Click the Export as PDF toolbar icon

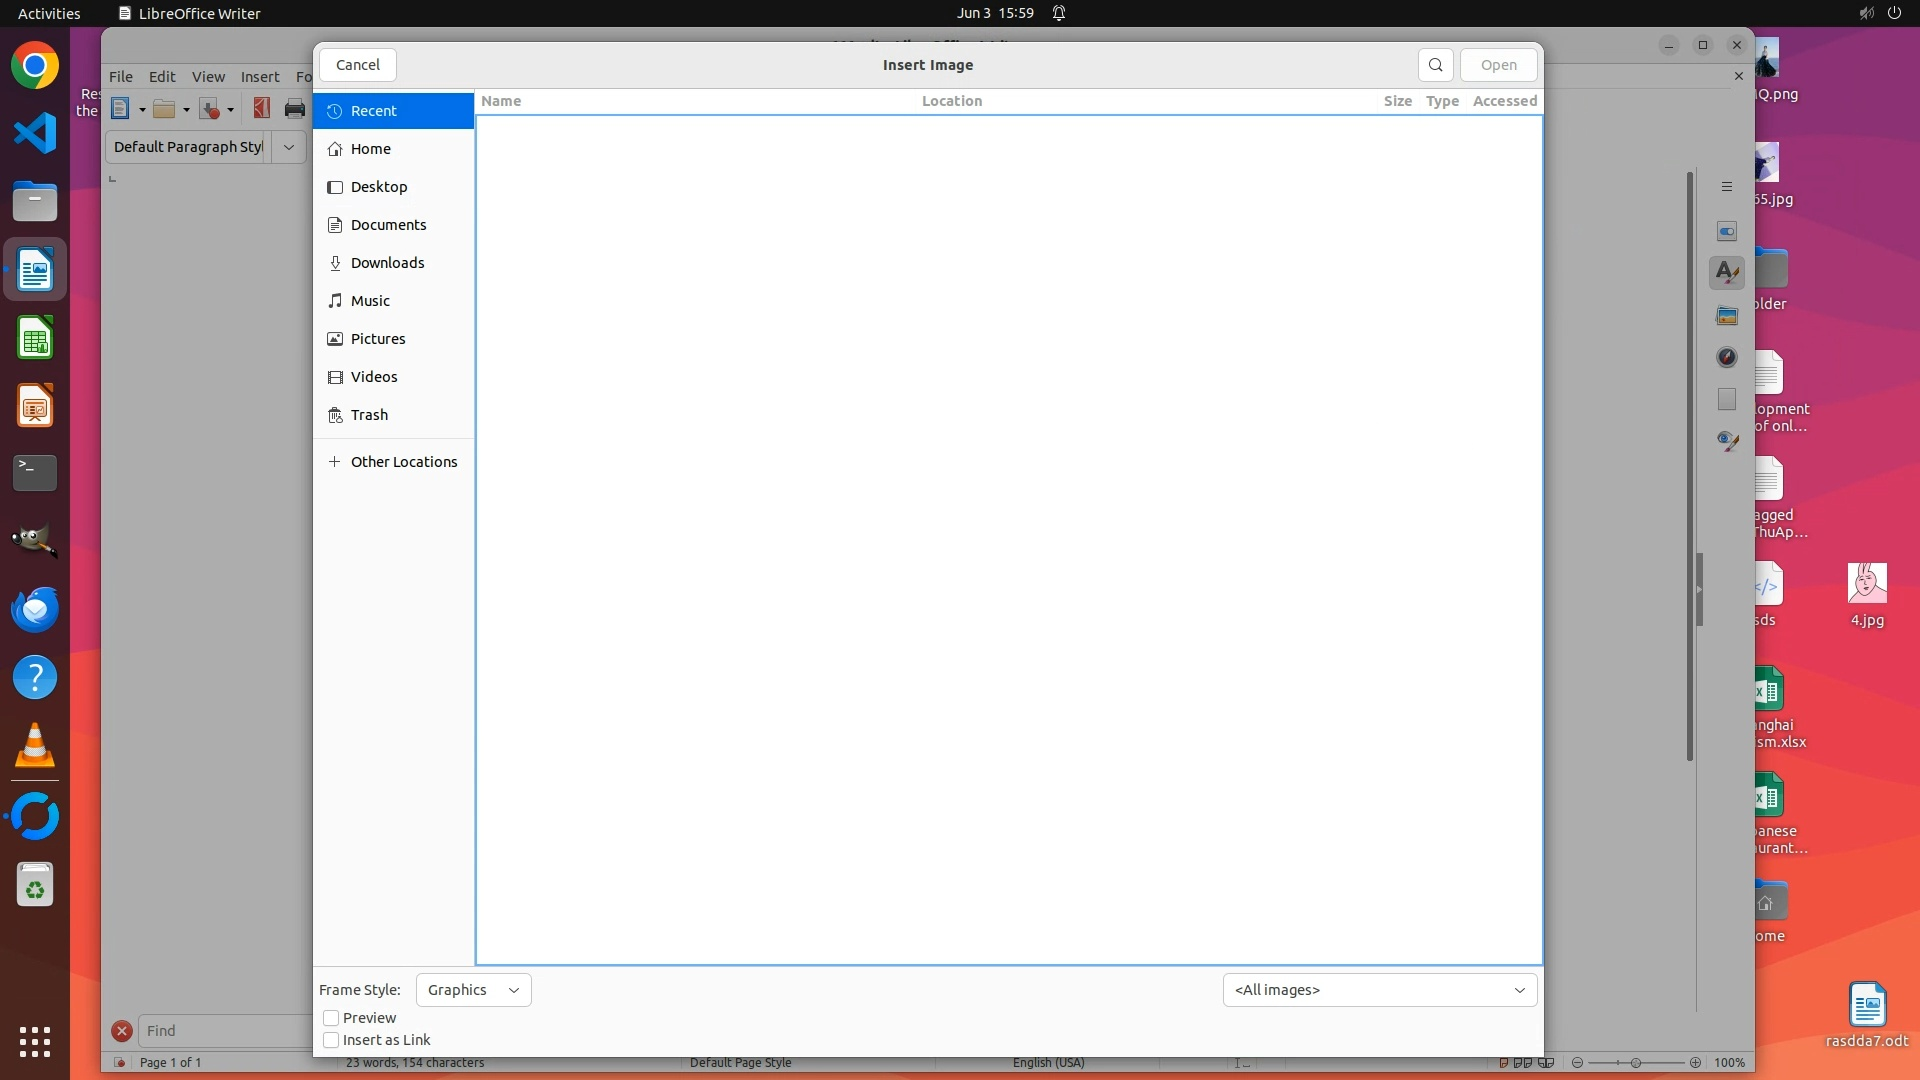tap(262, 109)
